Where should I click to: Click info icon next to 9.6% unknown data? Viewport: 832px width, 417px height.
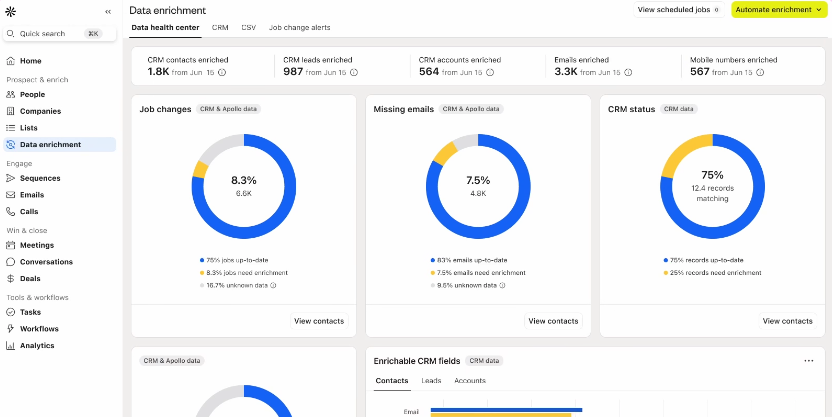[x=502, y=285]
